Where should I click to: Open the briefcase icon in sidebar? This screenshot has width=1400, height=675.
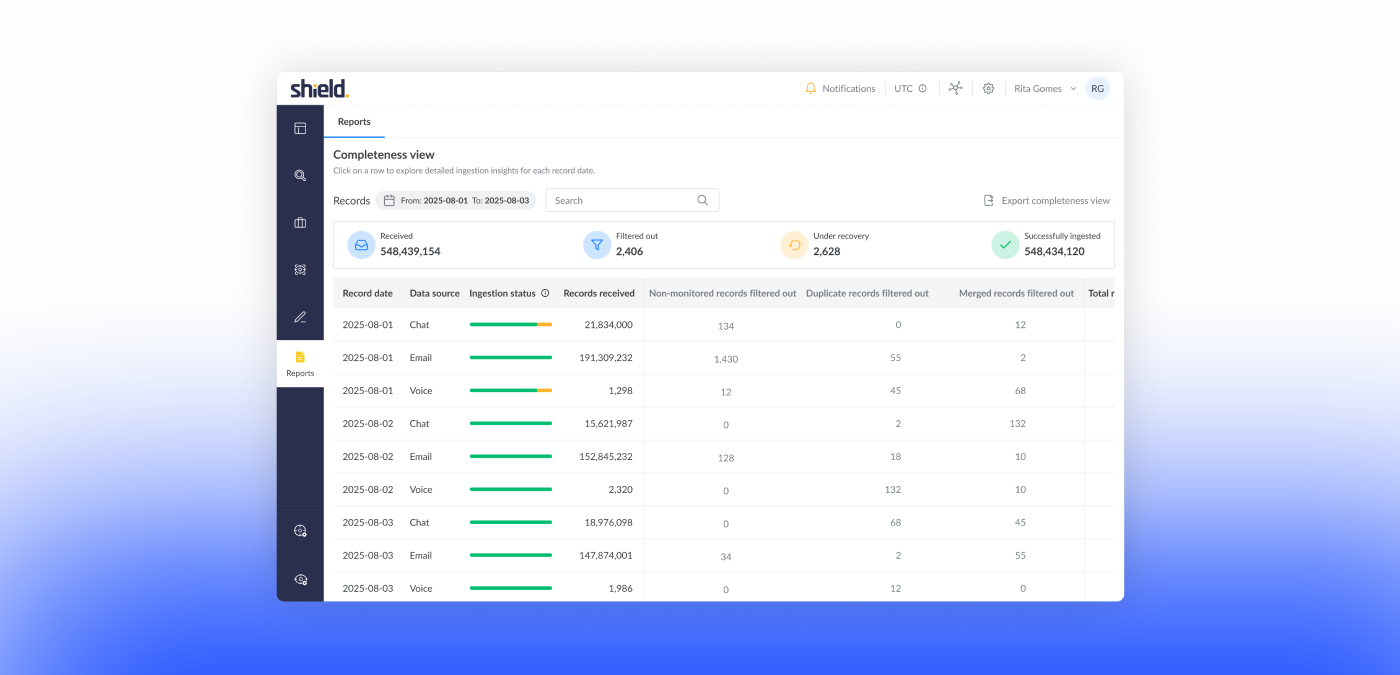(x=300, y=223)
